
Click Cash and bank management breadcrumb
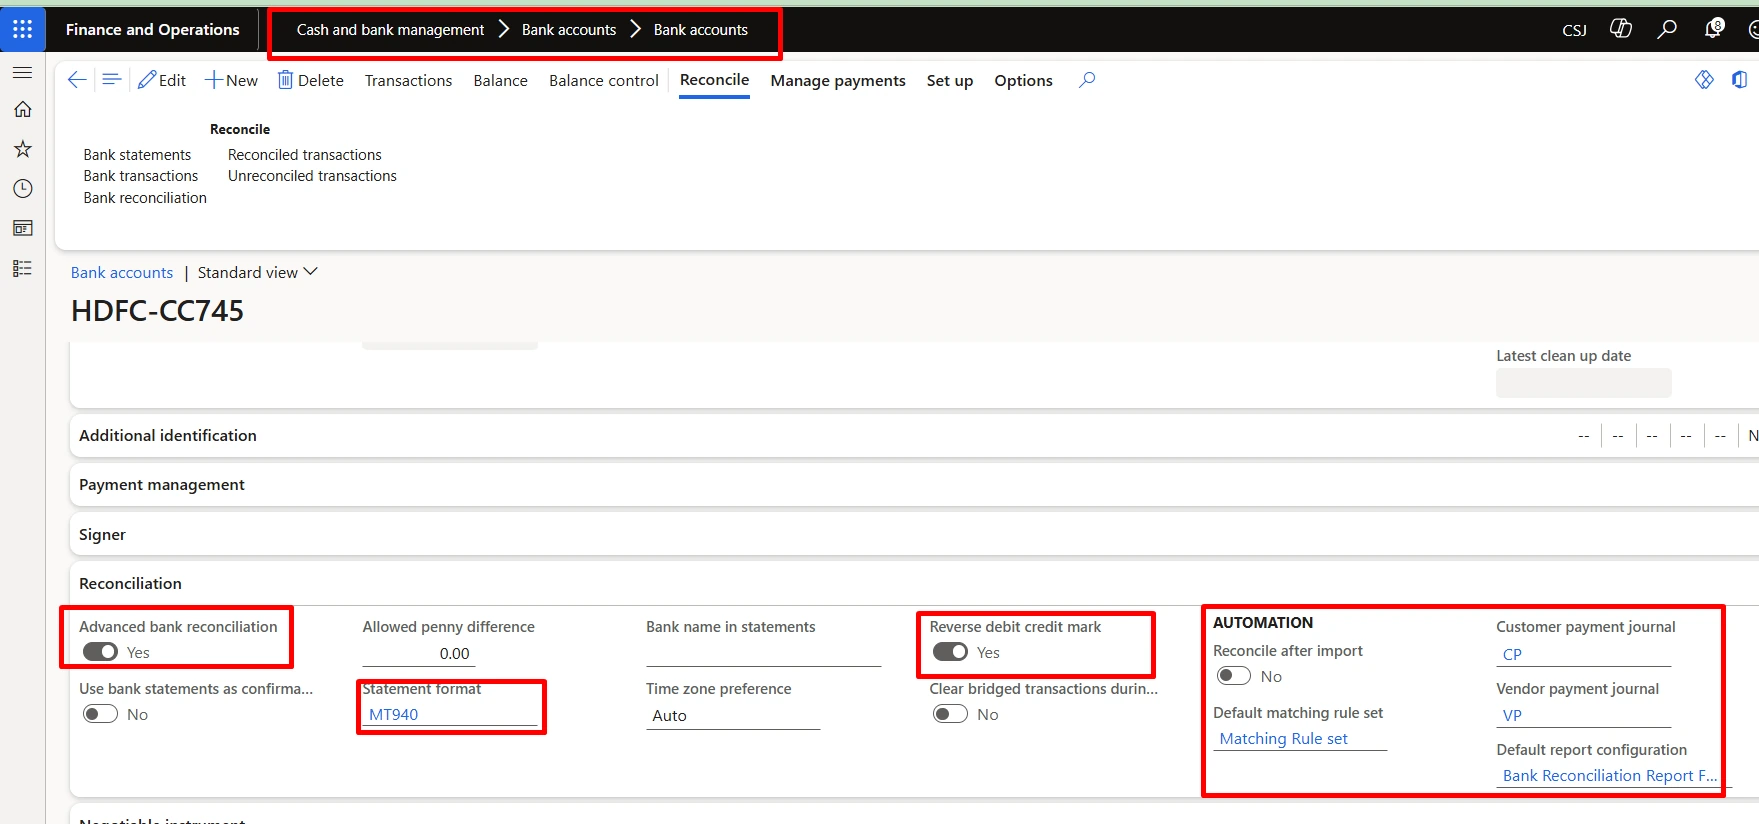390,30
